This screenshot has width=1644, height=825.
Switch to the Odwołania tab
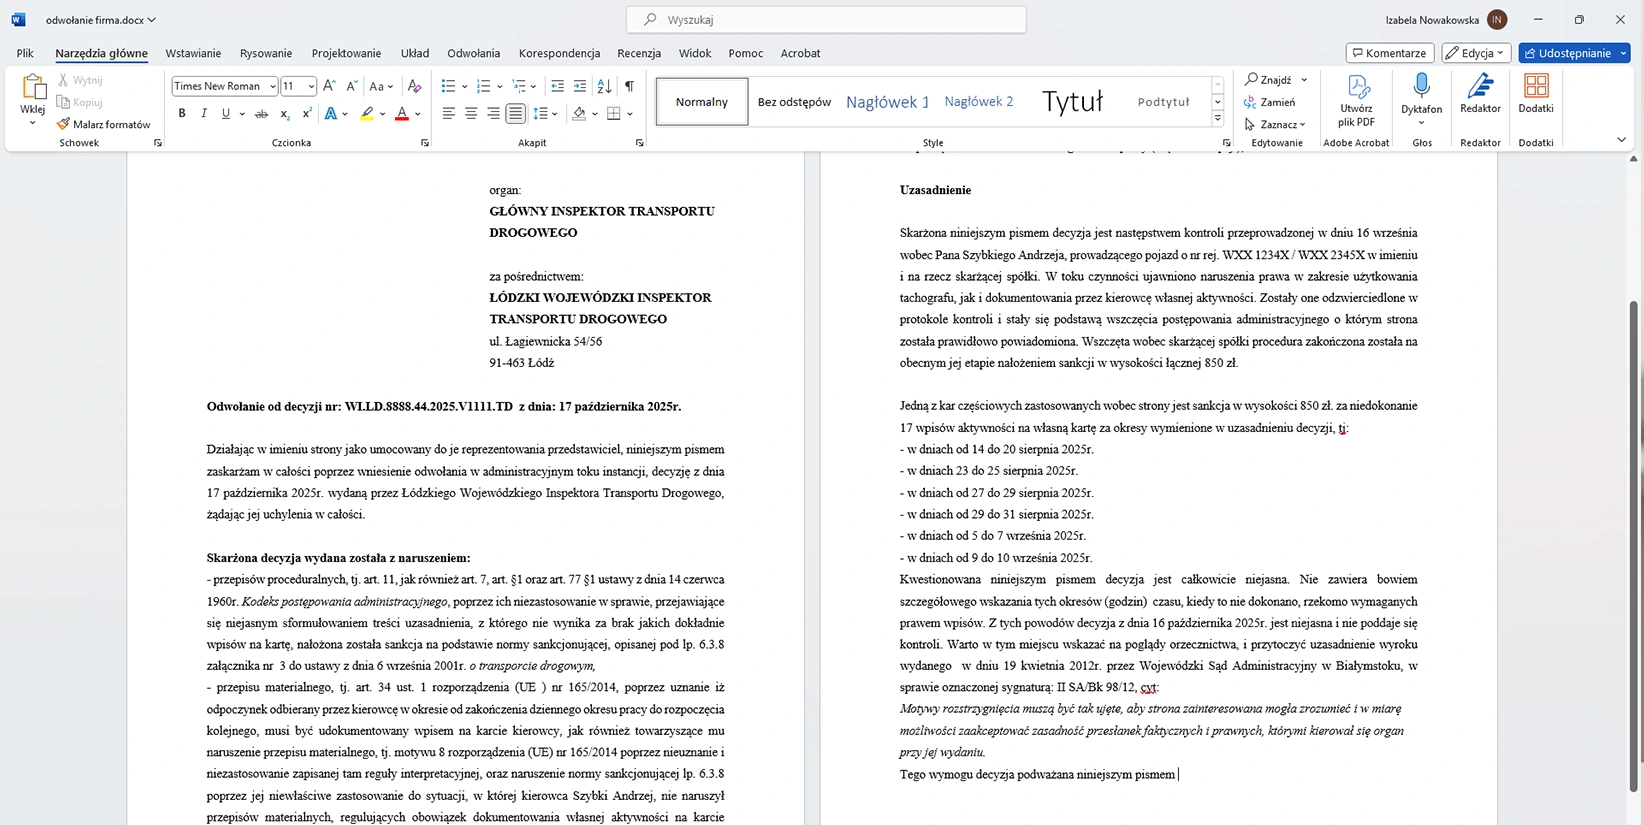(473, 53)
